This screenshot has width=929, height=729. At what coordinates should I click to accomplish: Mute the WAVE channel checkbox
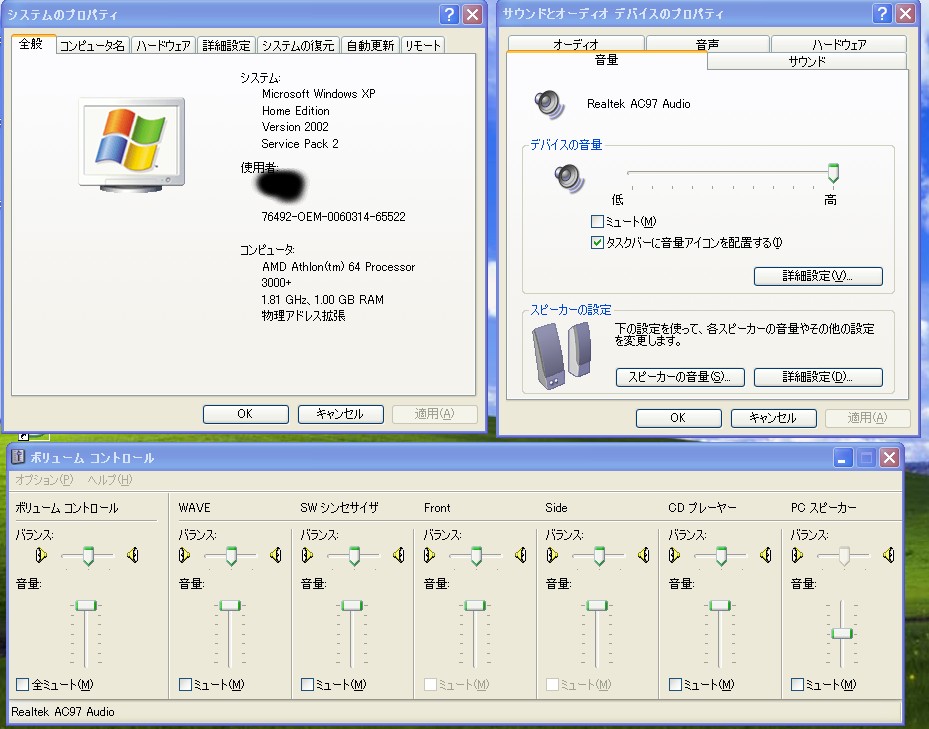[185, 685]
